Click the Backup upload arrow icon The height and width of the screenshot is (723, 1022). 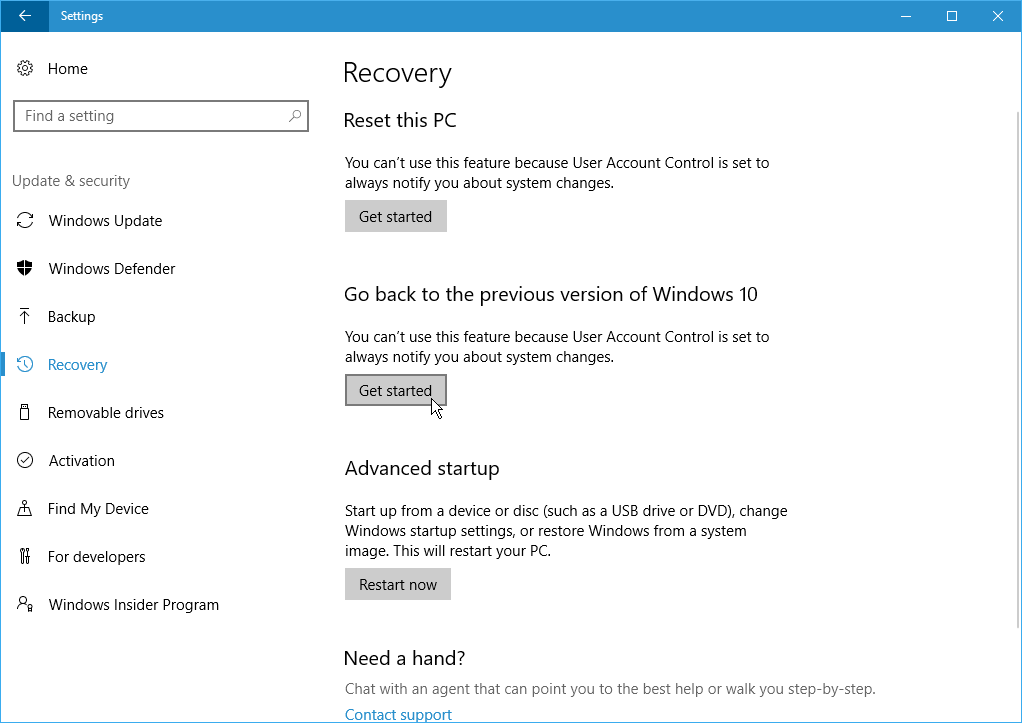click(x=26, y=317)
